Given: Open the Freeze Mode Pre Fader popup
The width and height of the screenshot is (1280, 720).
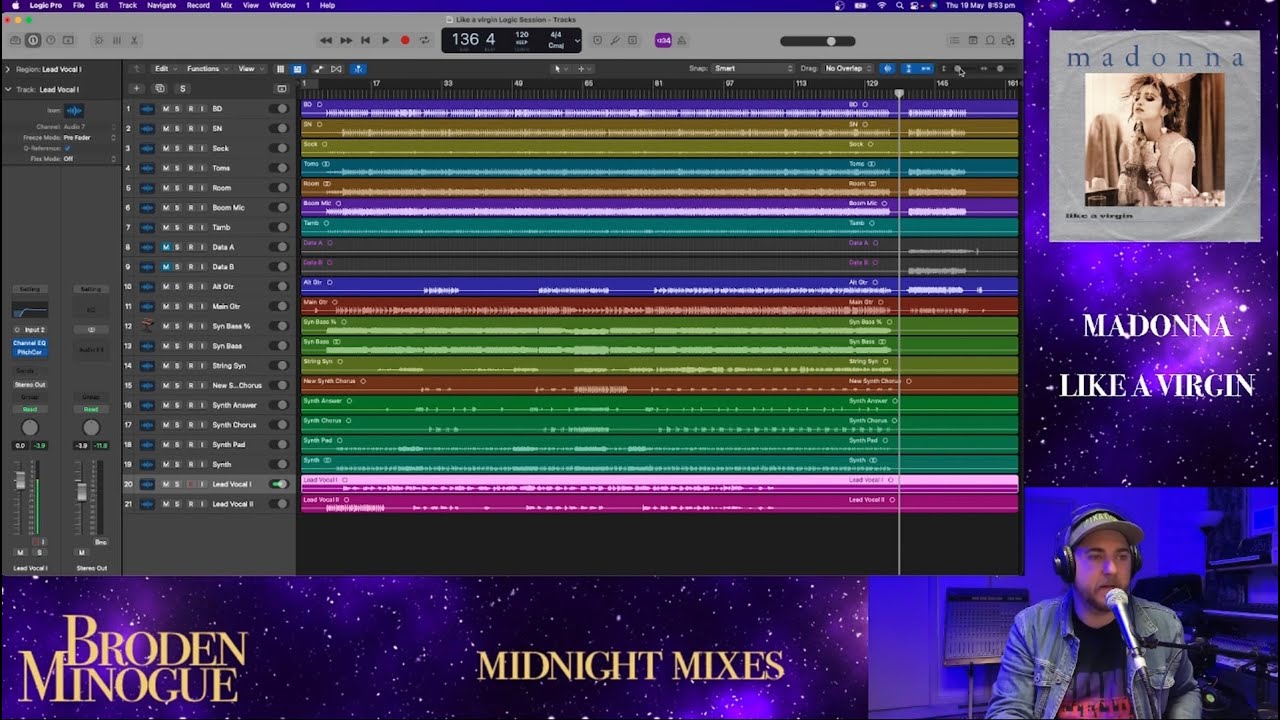Looking at the screenshot, I should coord(88,137).
